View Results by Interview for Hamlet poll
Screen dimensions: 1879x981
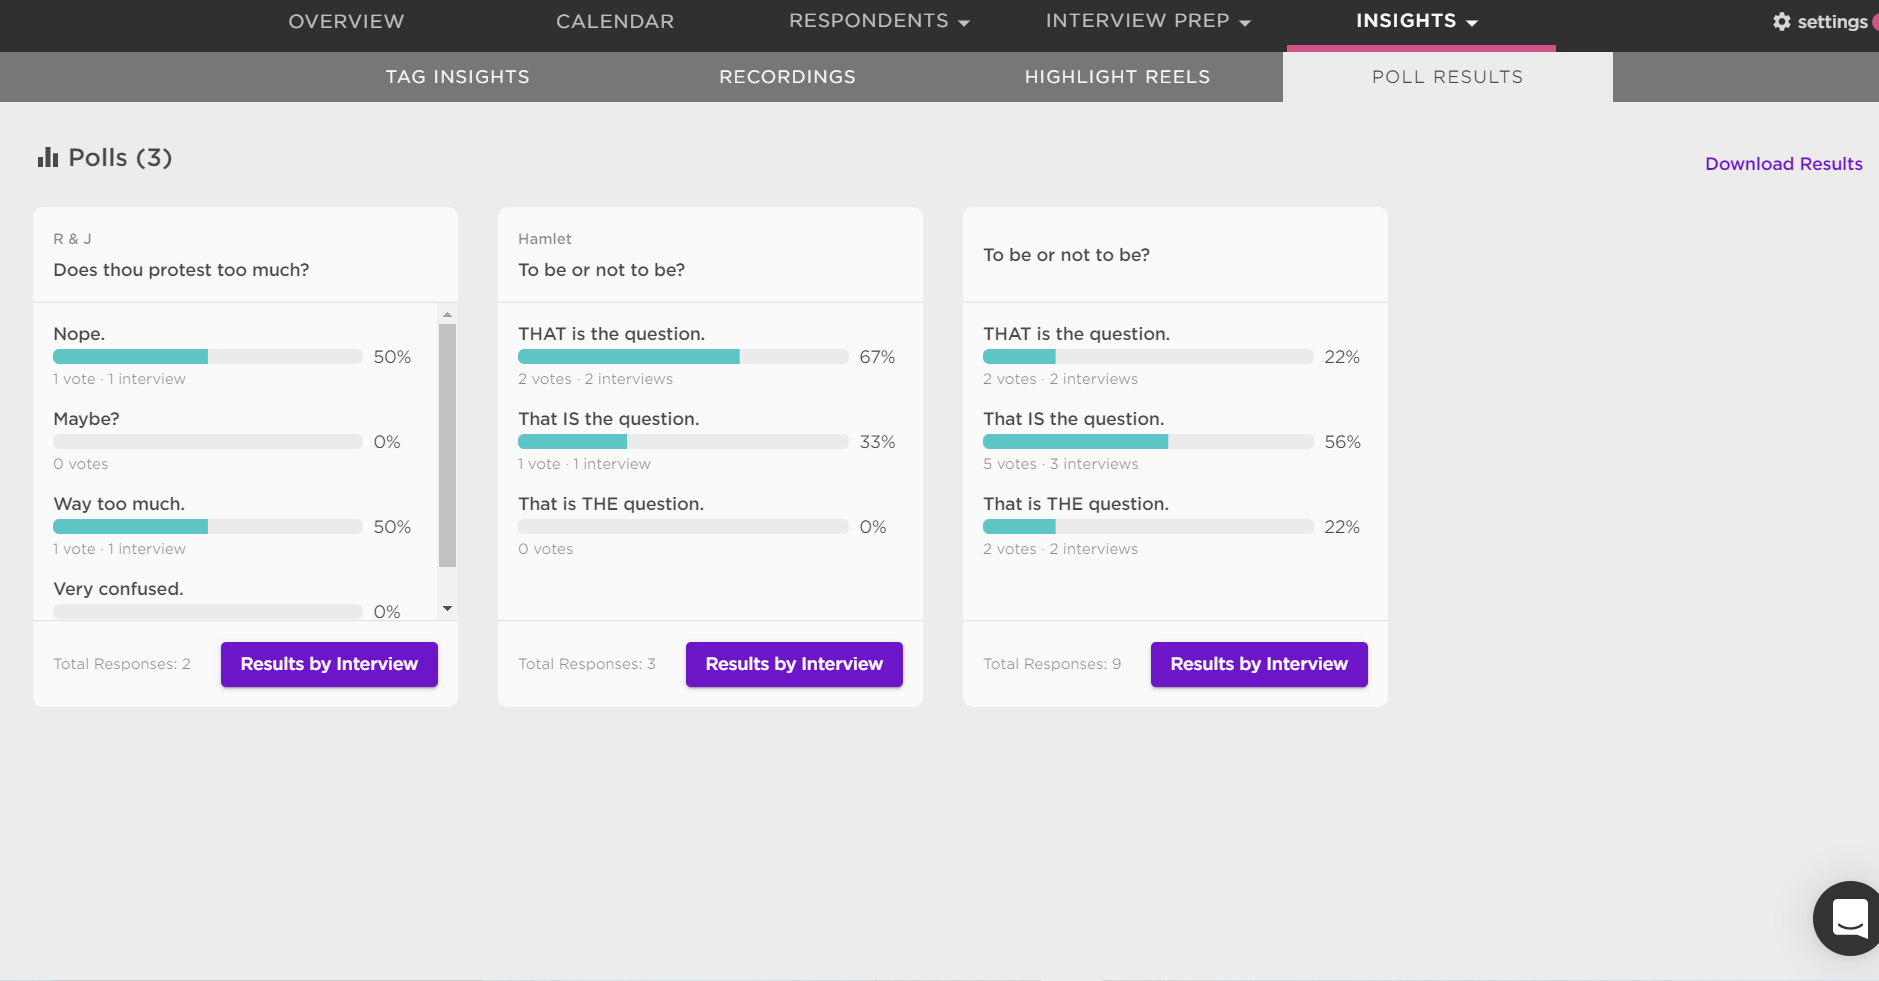[x=794, y=664]
